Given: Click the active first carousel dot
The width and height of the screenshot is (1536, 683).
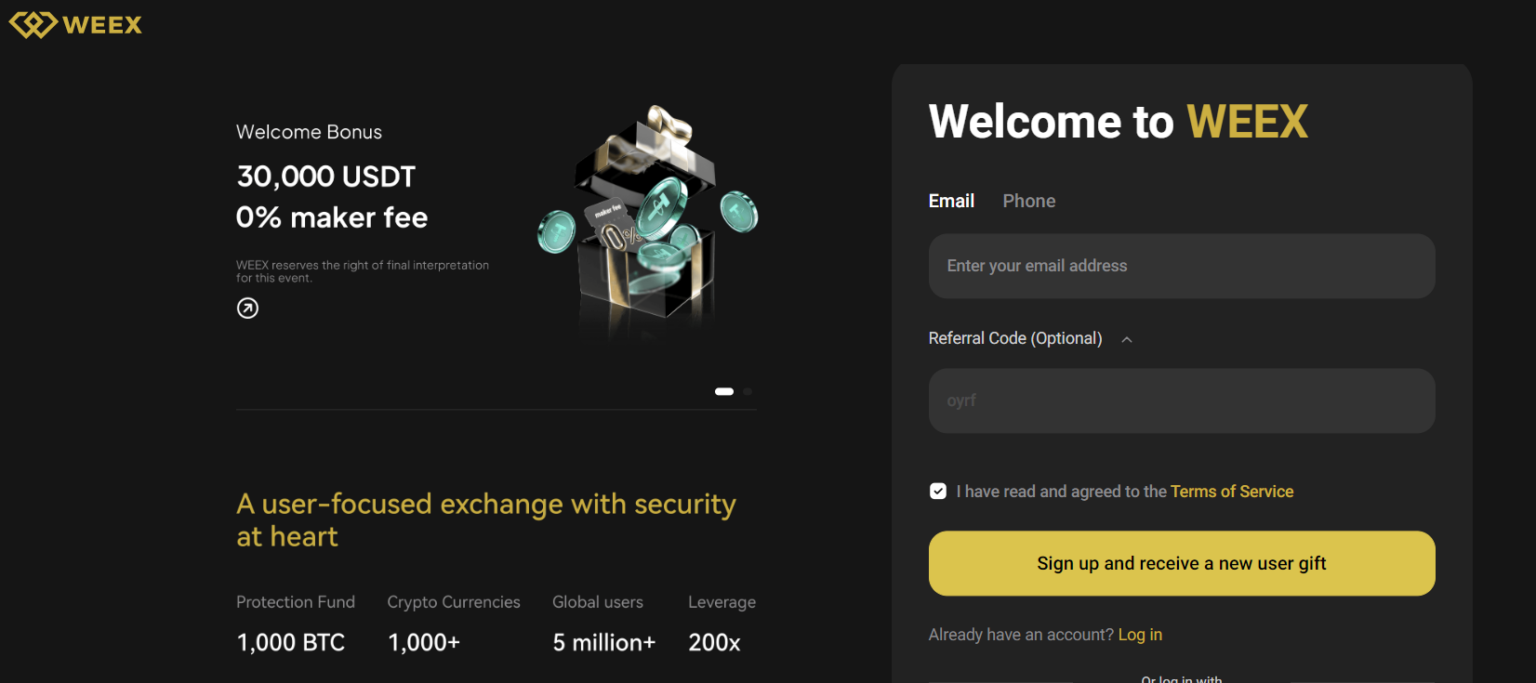Looking at the screenshot, I should coord(724,391).
